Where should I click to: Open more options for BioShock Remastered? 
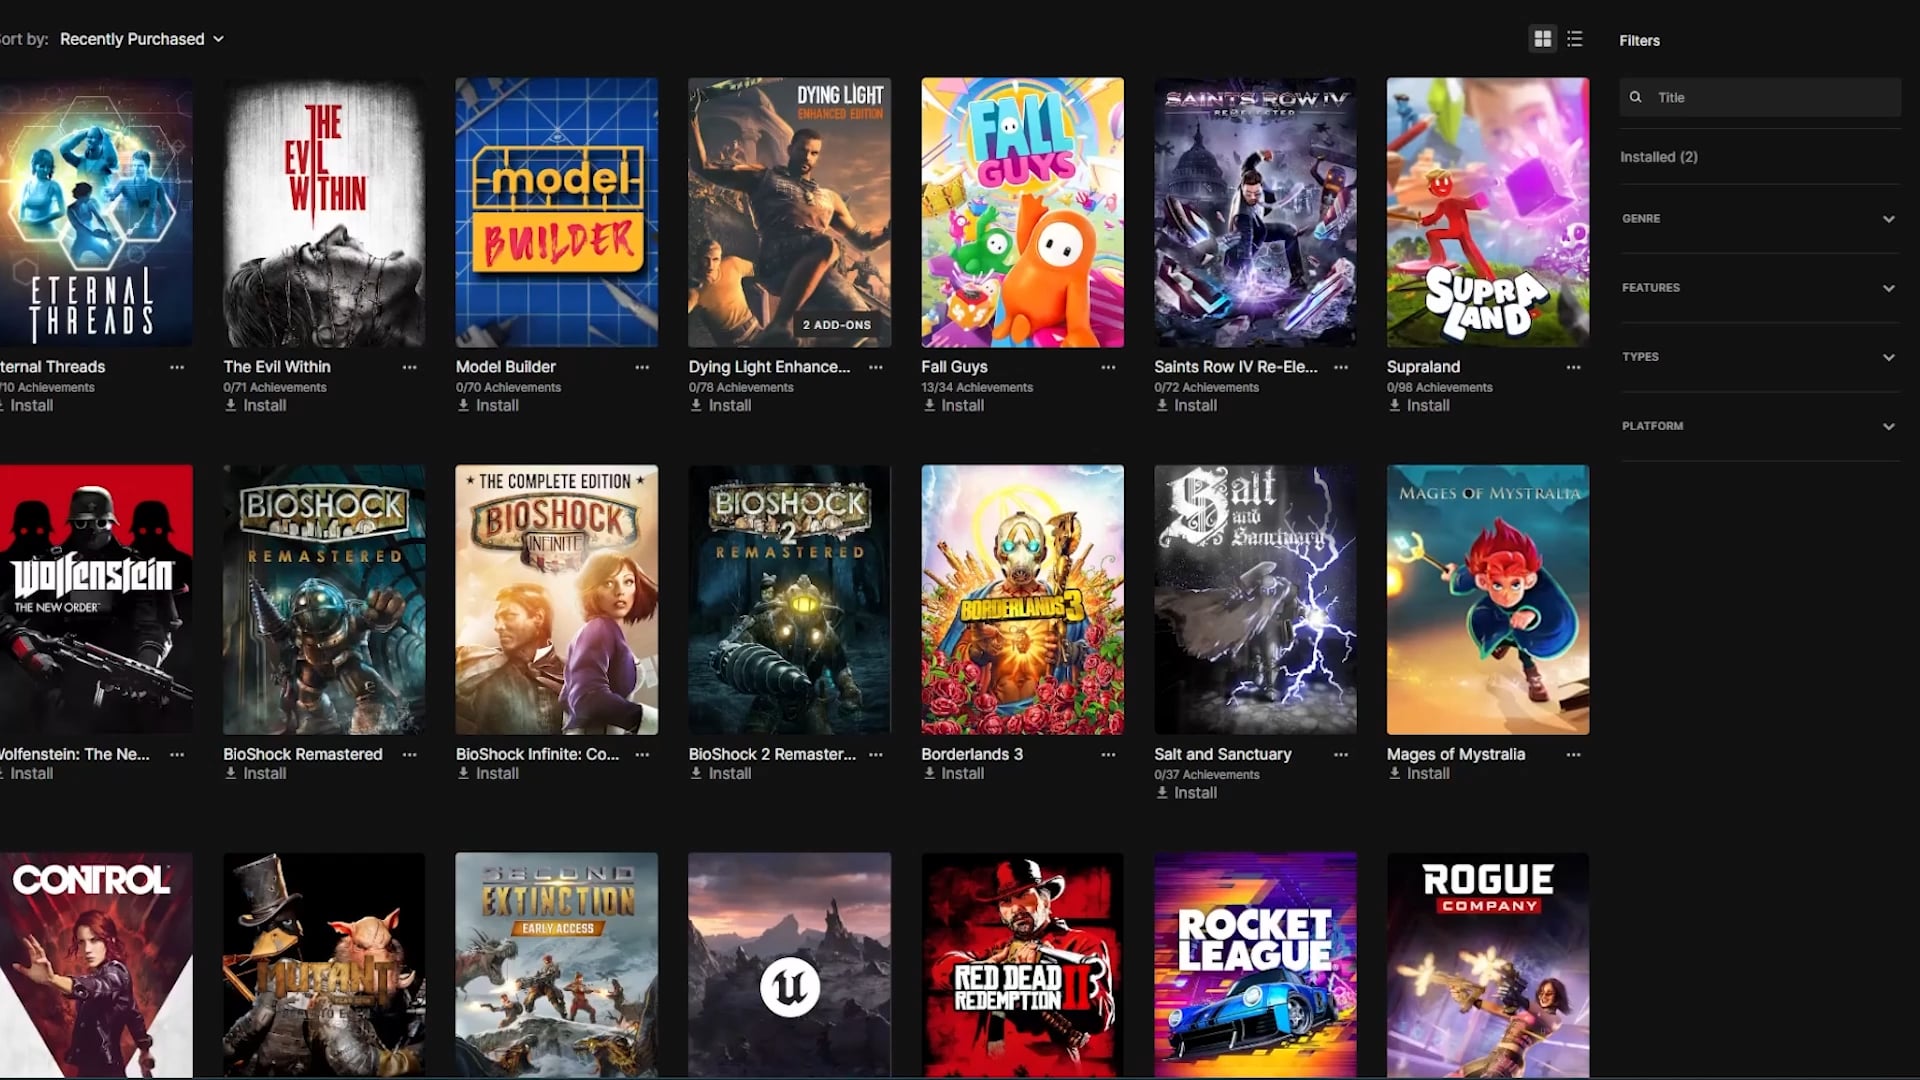click(x=410, y=754)
